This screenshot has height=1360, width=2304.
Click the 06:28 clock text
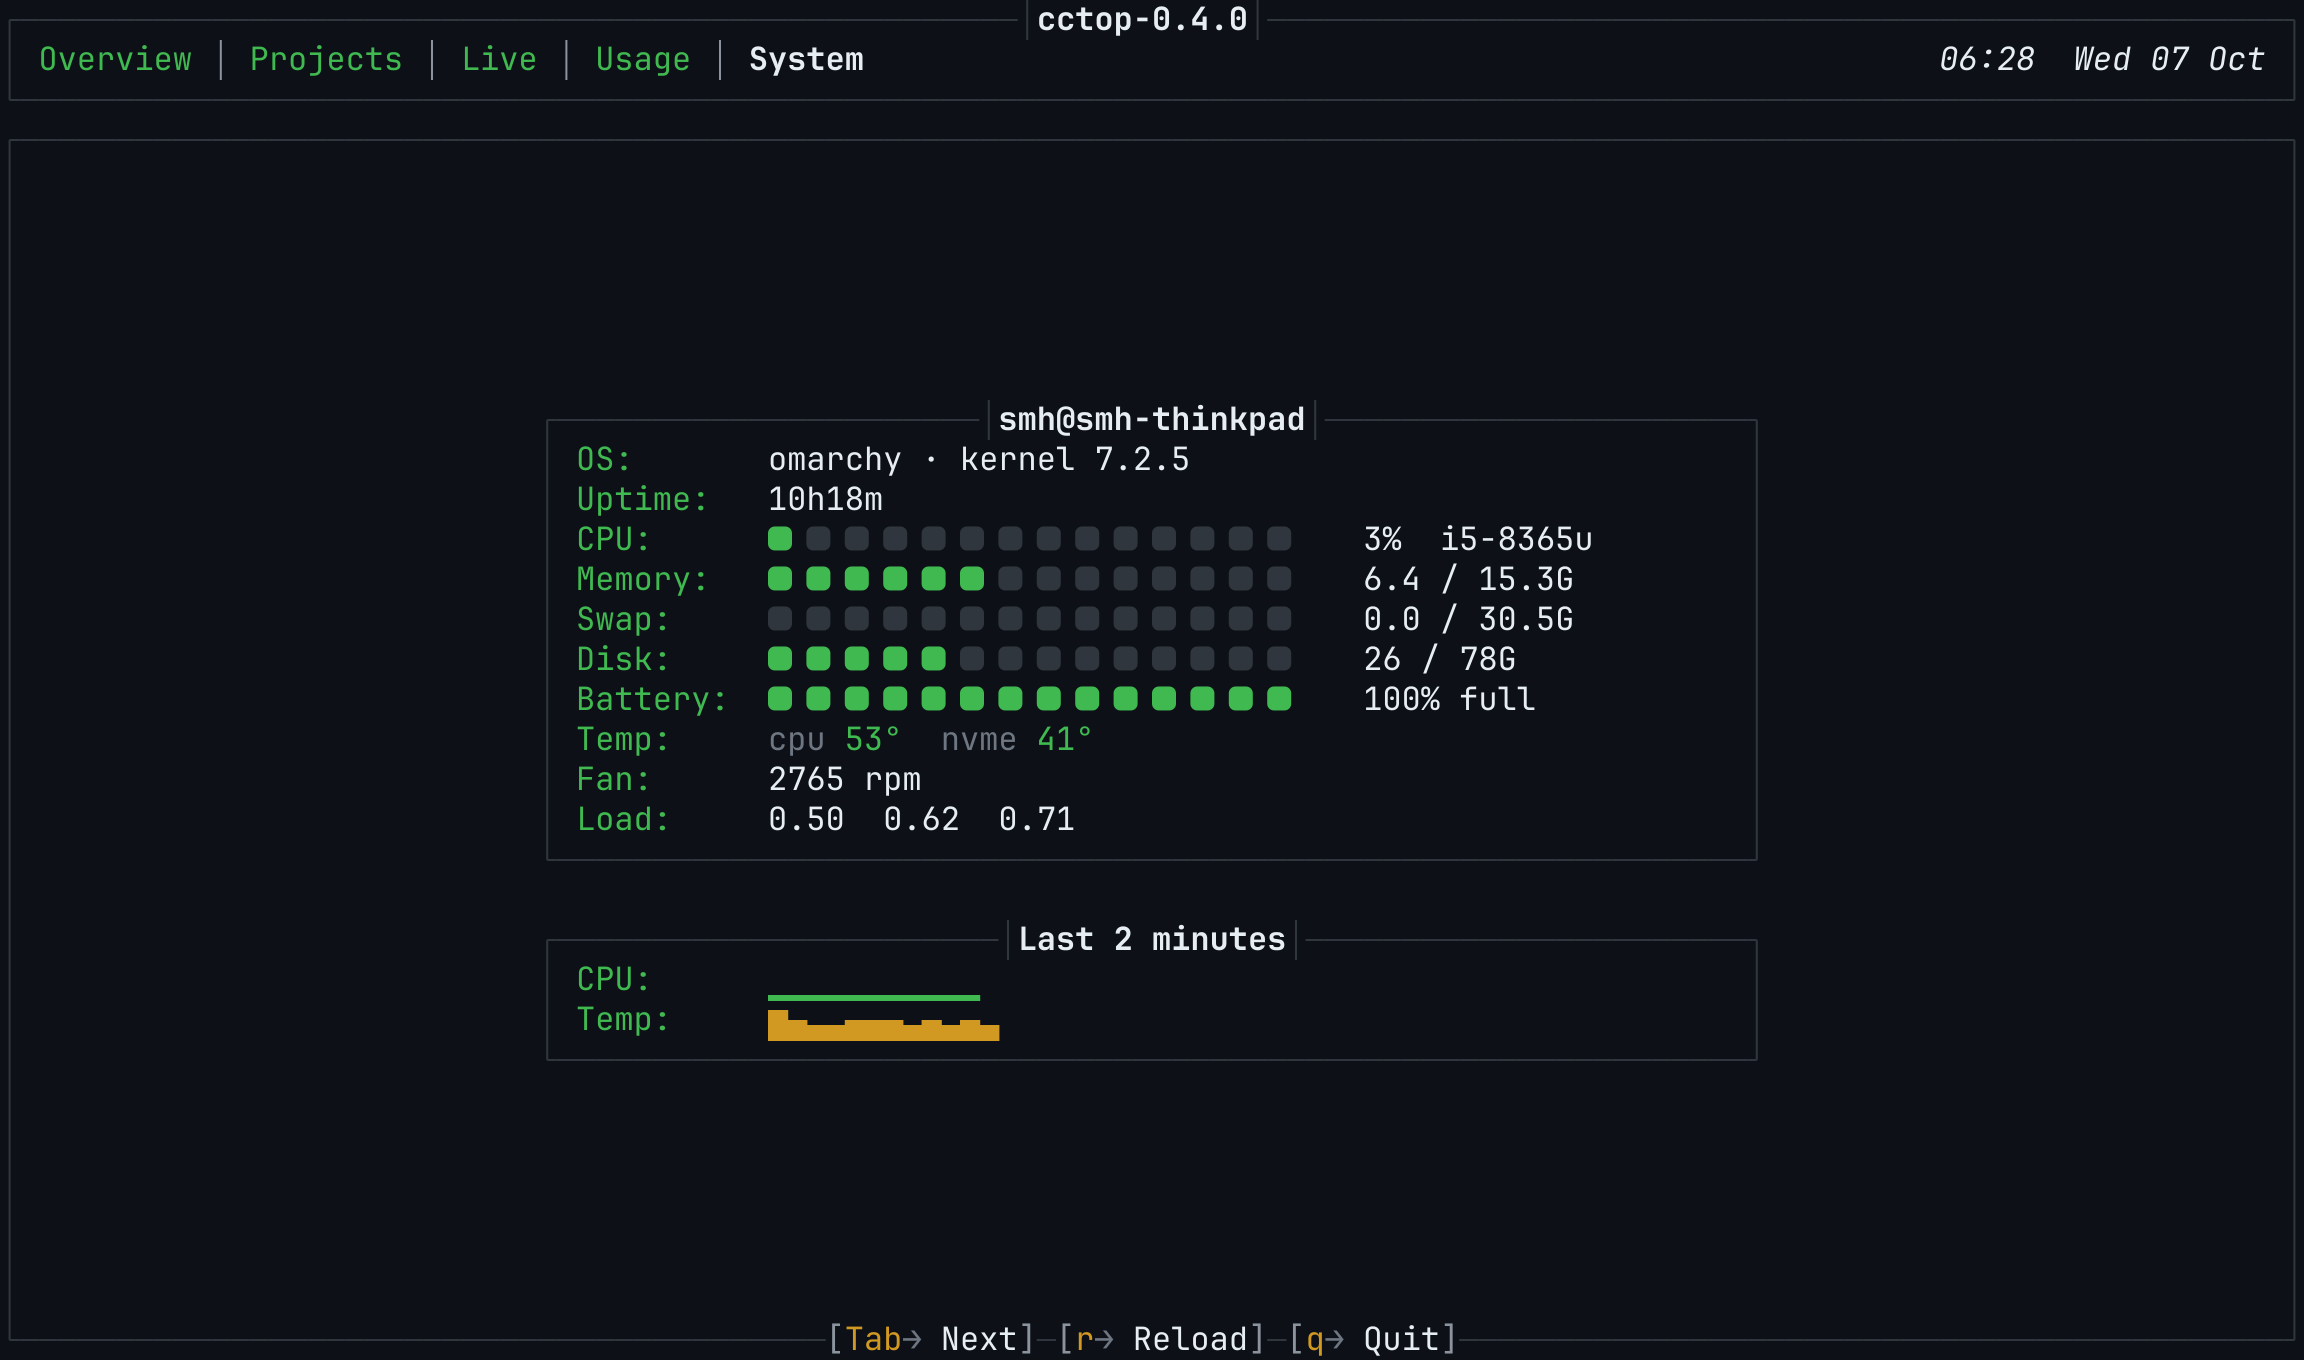tap(1986, 59)
